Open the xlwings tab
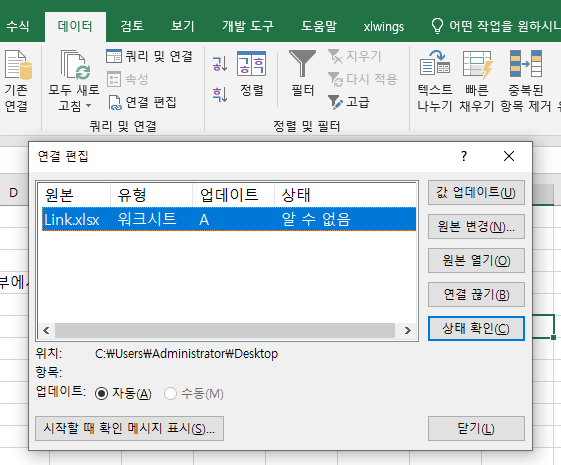The width and height of the screenshot is (561, 465). tap(384, 26)
